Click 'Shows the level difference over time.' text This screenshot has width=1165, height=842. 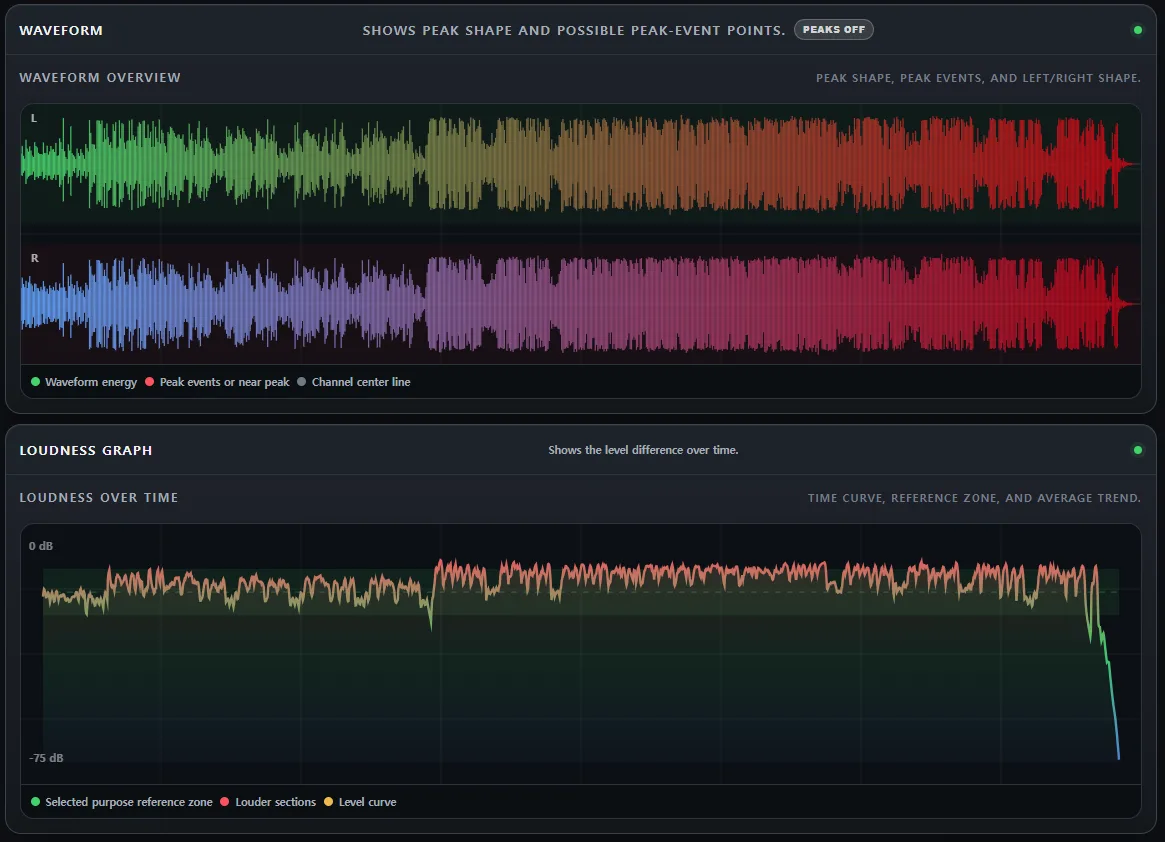643,450
